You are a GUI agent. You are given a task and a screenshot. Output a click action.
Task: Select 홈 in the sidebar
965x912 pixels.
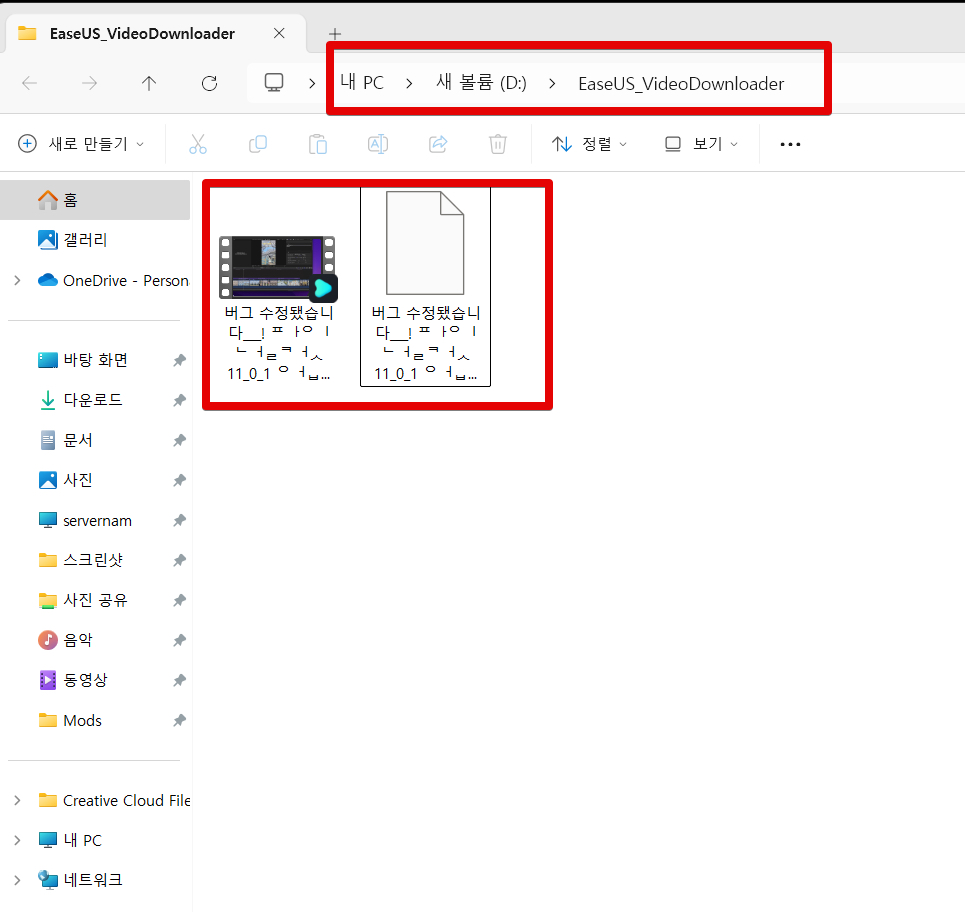tap(95, 200)
